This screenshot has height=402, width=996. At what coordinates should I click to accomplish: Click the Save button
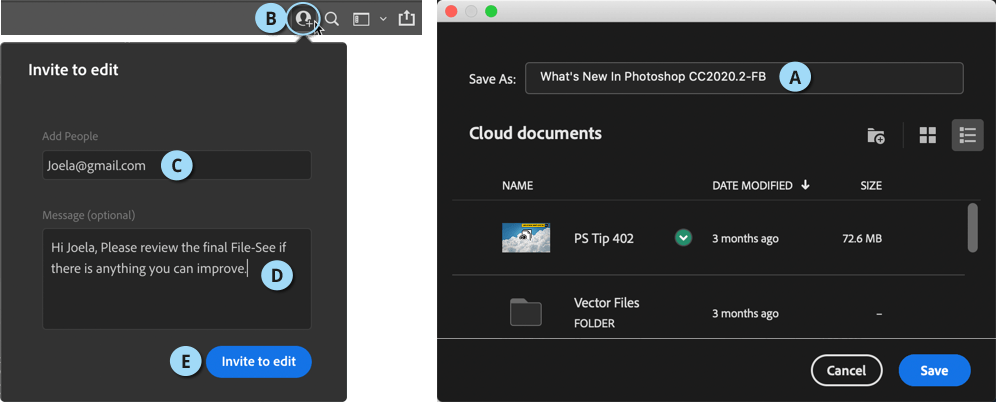point(934,370)
